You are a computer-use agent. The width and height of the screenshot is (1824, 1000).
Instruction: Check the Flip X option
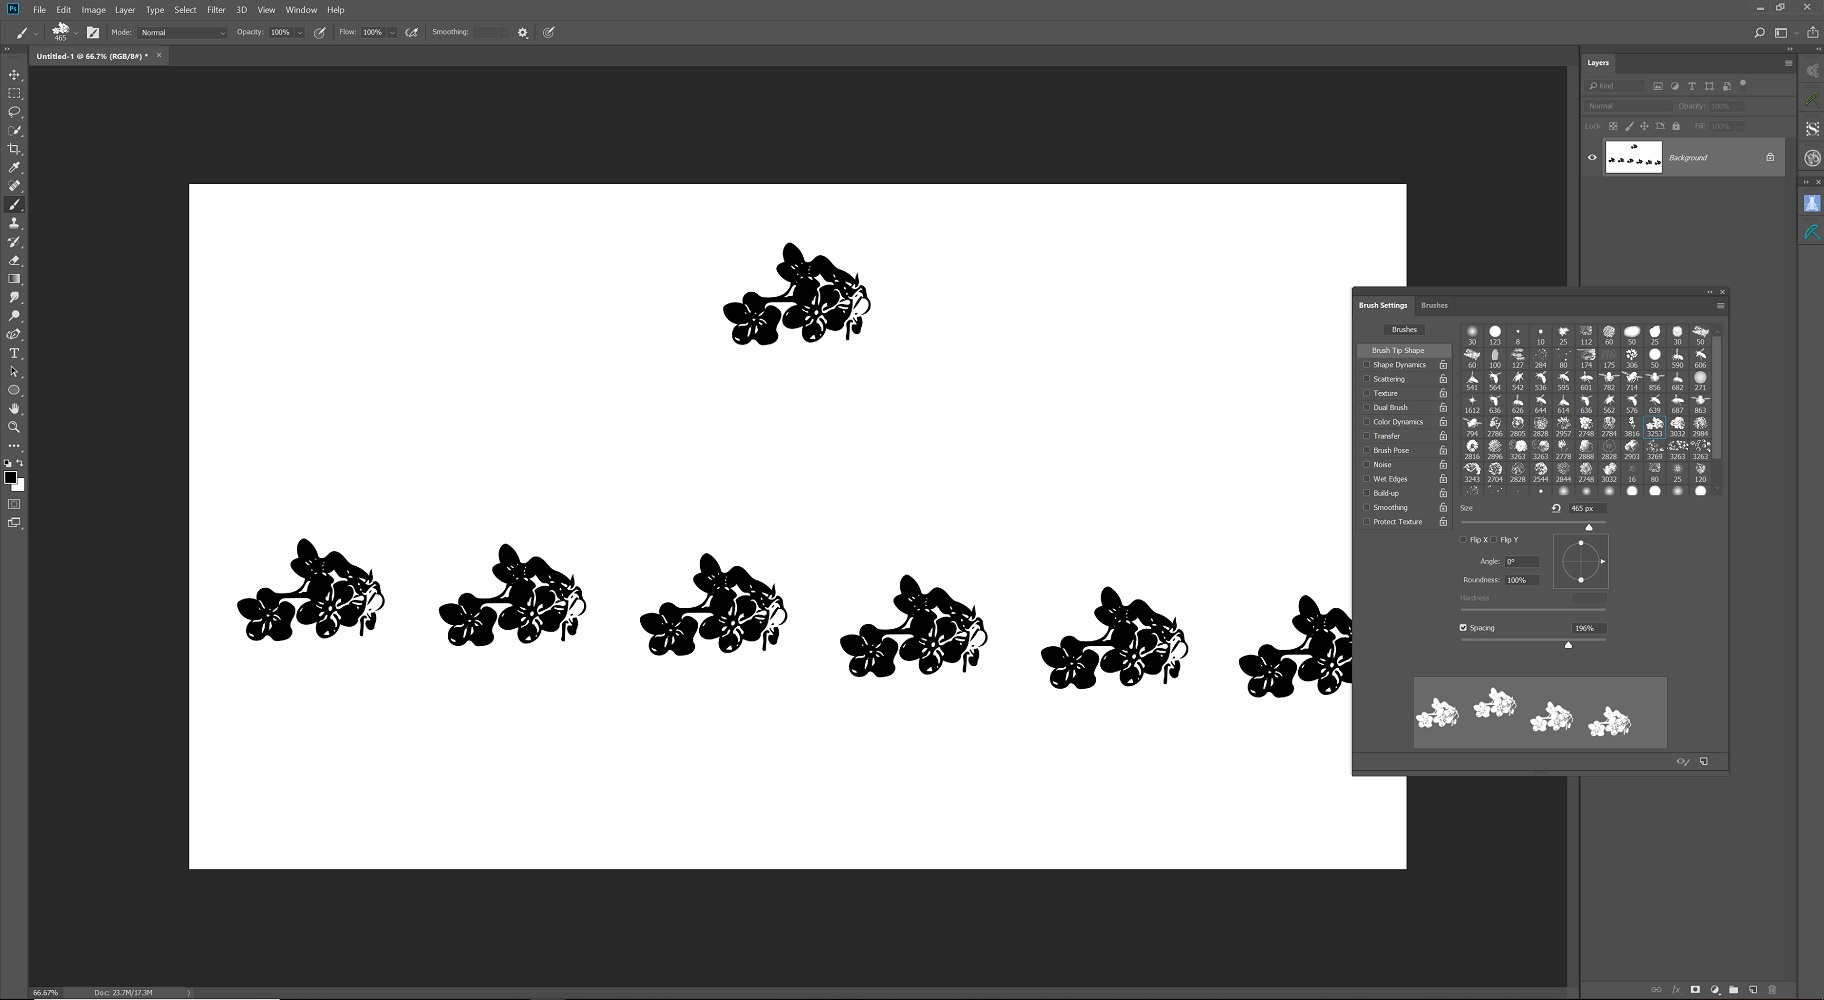pos(1464,540)
